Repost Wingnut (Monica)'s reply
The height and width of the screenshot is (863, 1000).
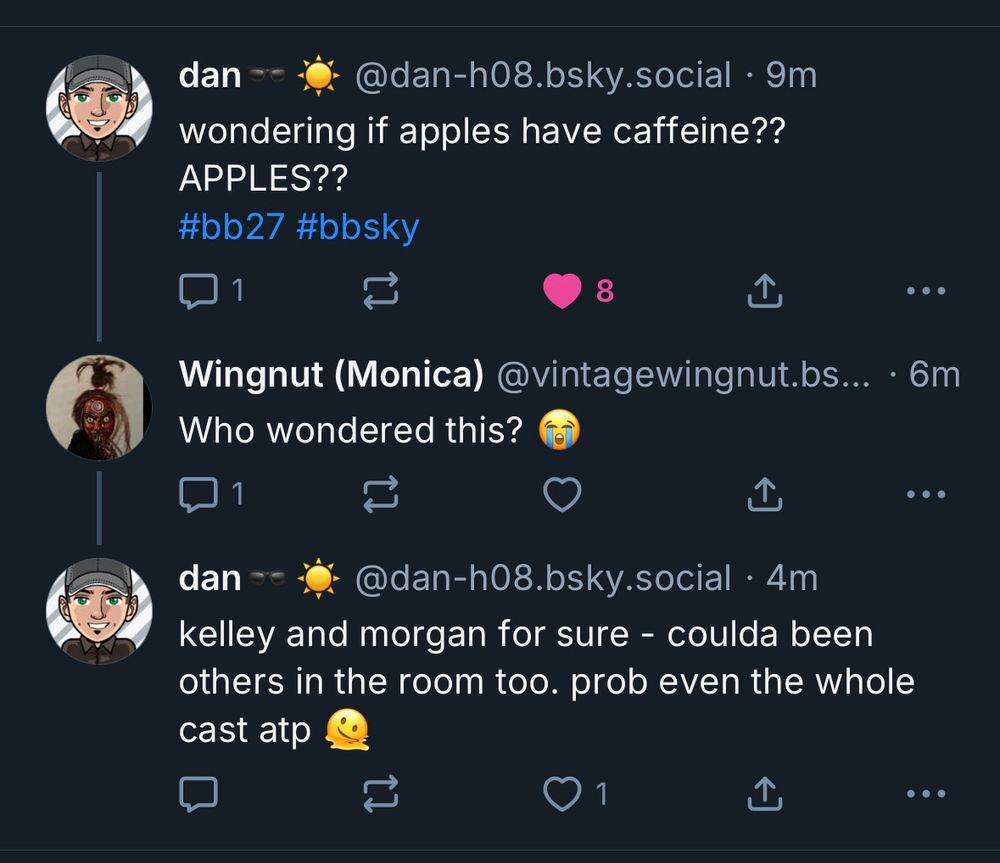tap(380, 493)
